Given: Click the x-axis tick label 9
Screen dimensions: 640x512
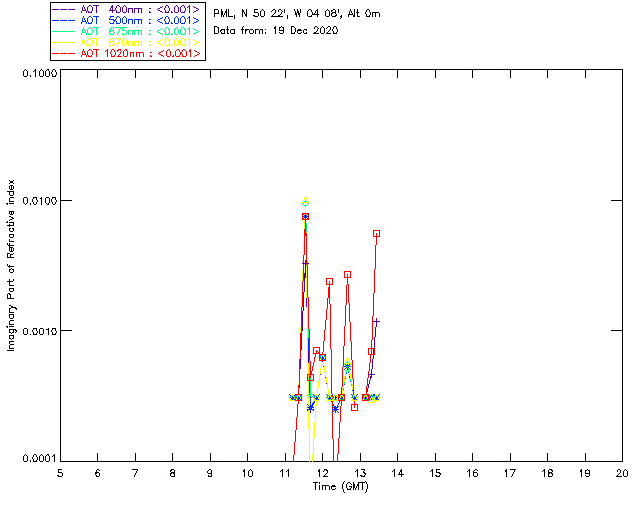Looking at the screenshot, I should point(210,474).
